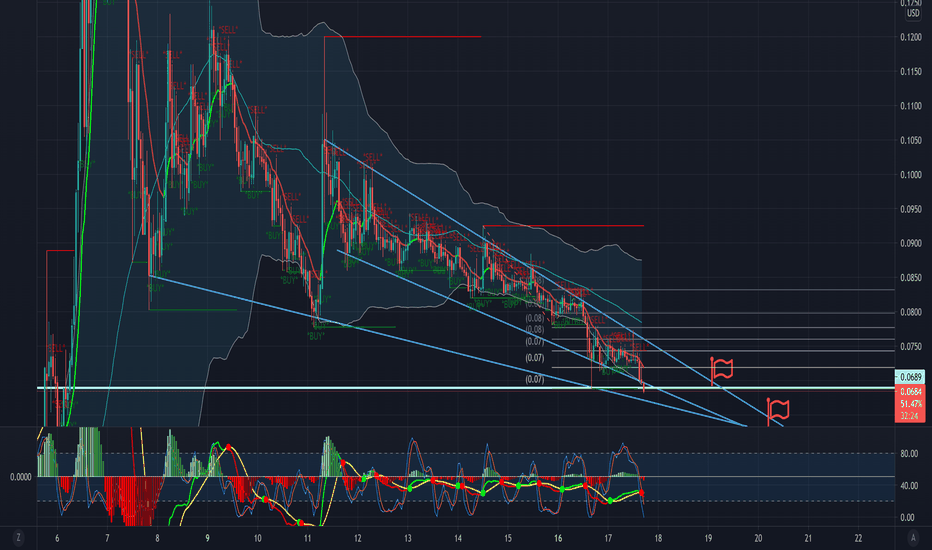The width and height of the screenshot is (932, 550).
Task: Click the 0.1100 price axis label
Action: pos(911,106)
